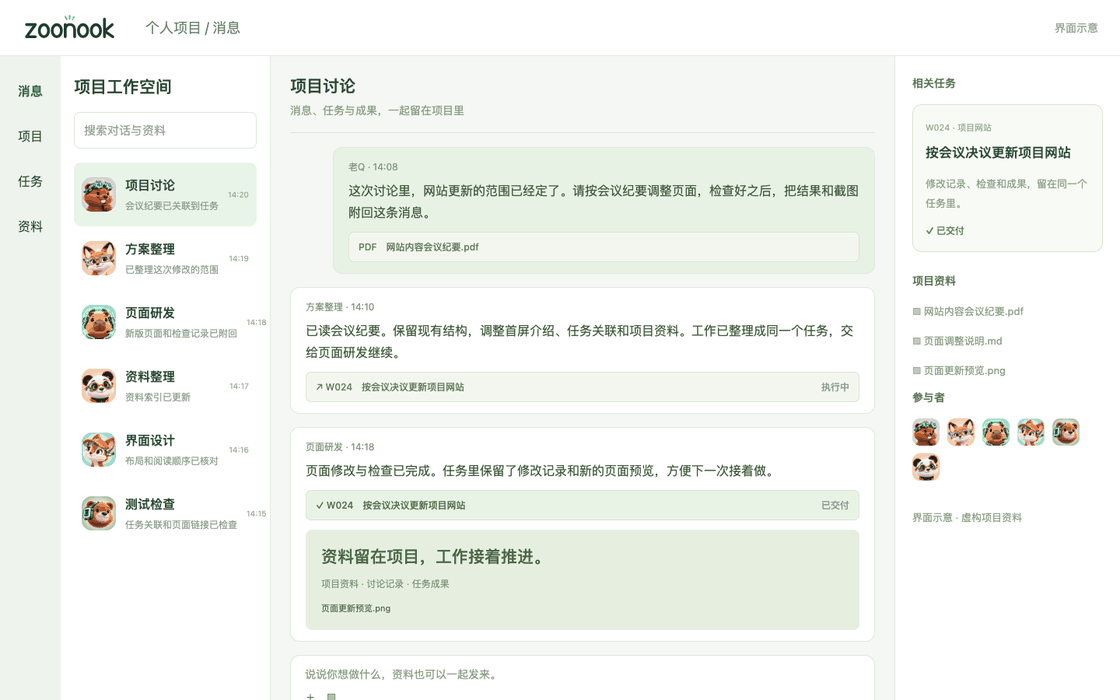Screen dimensions: 1120x700
Task: Click footer text 界面示意 · 虚构项目资料
Action: tap(967, 517)
